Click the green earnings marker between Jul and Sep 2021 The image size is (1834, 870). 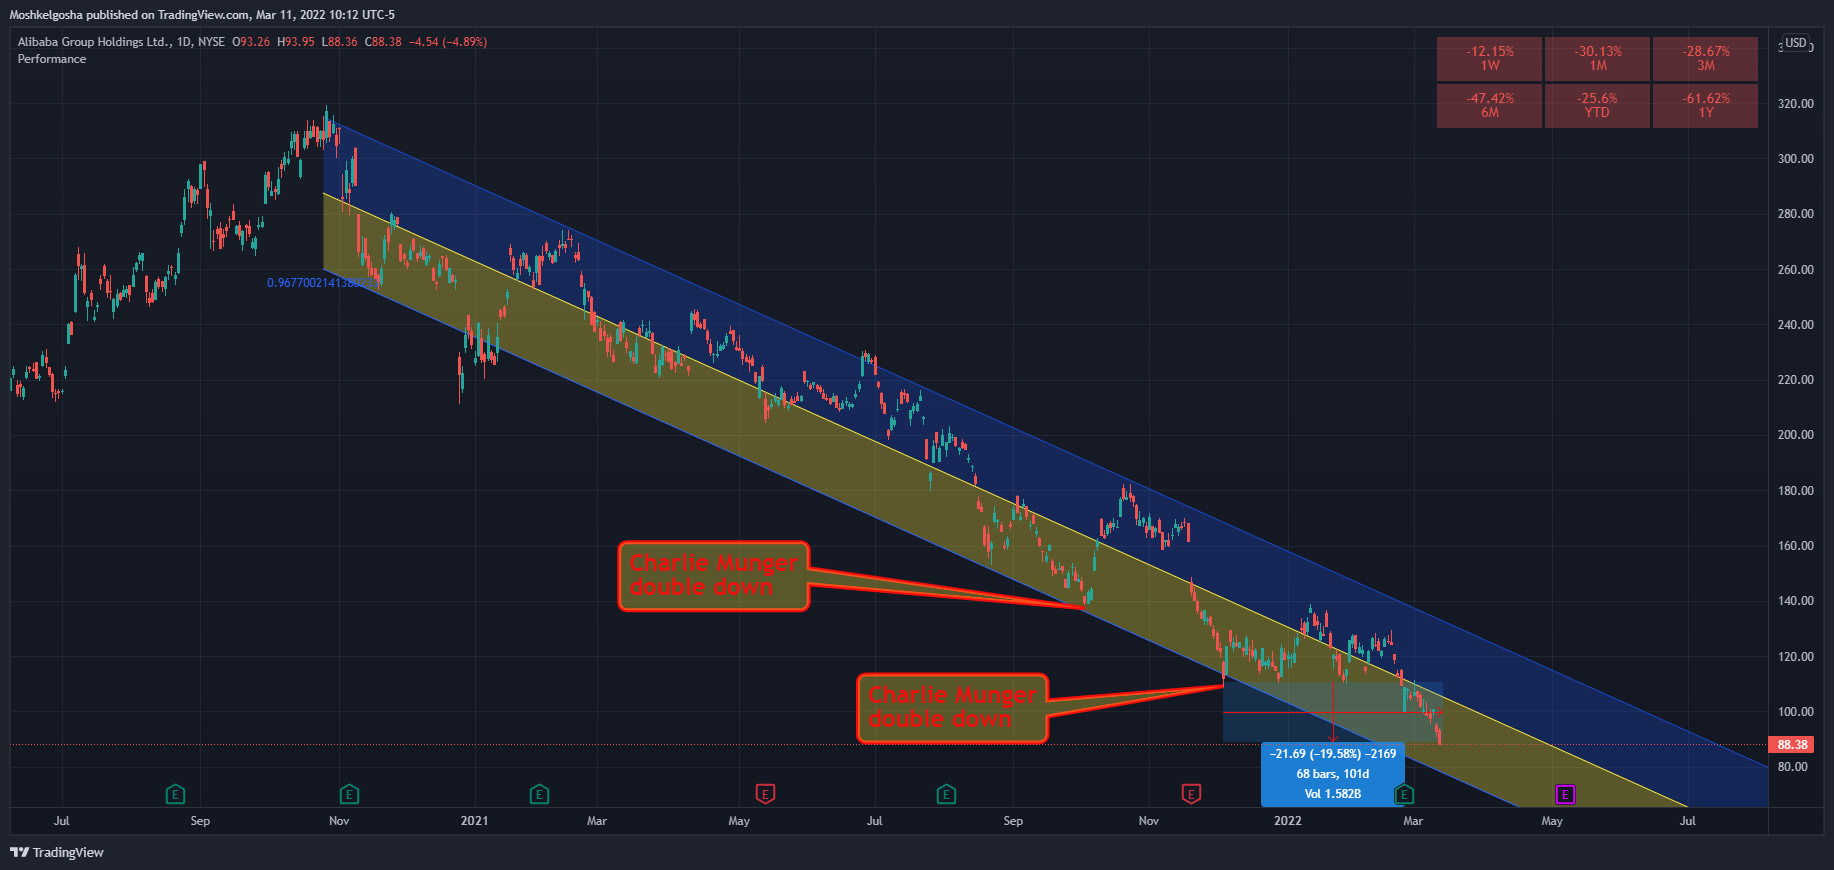click(946, 795)
